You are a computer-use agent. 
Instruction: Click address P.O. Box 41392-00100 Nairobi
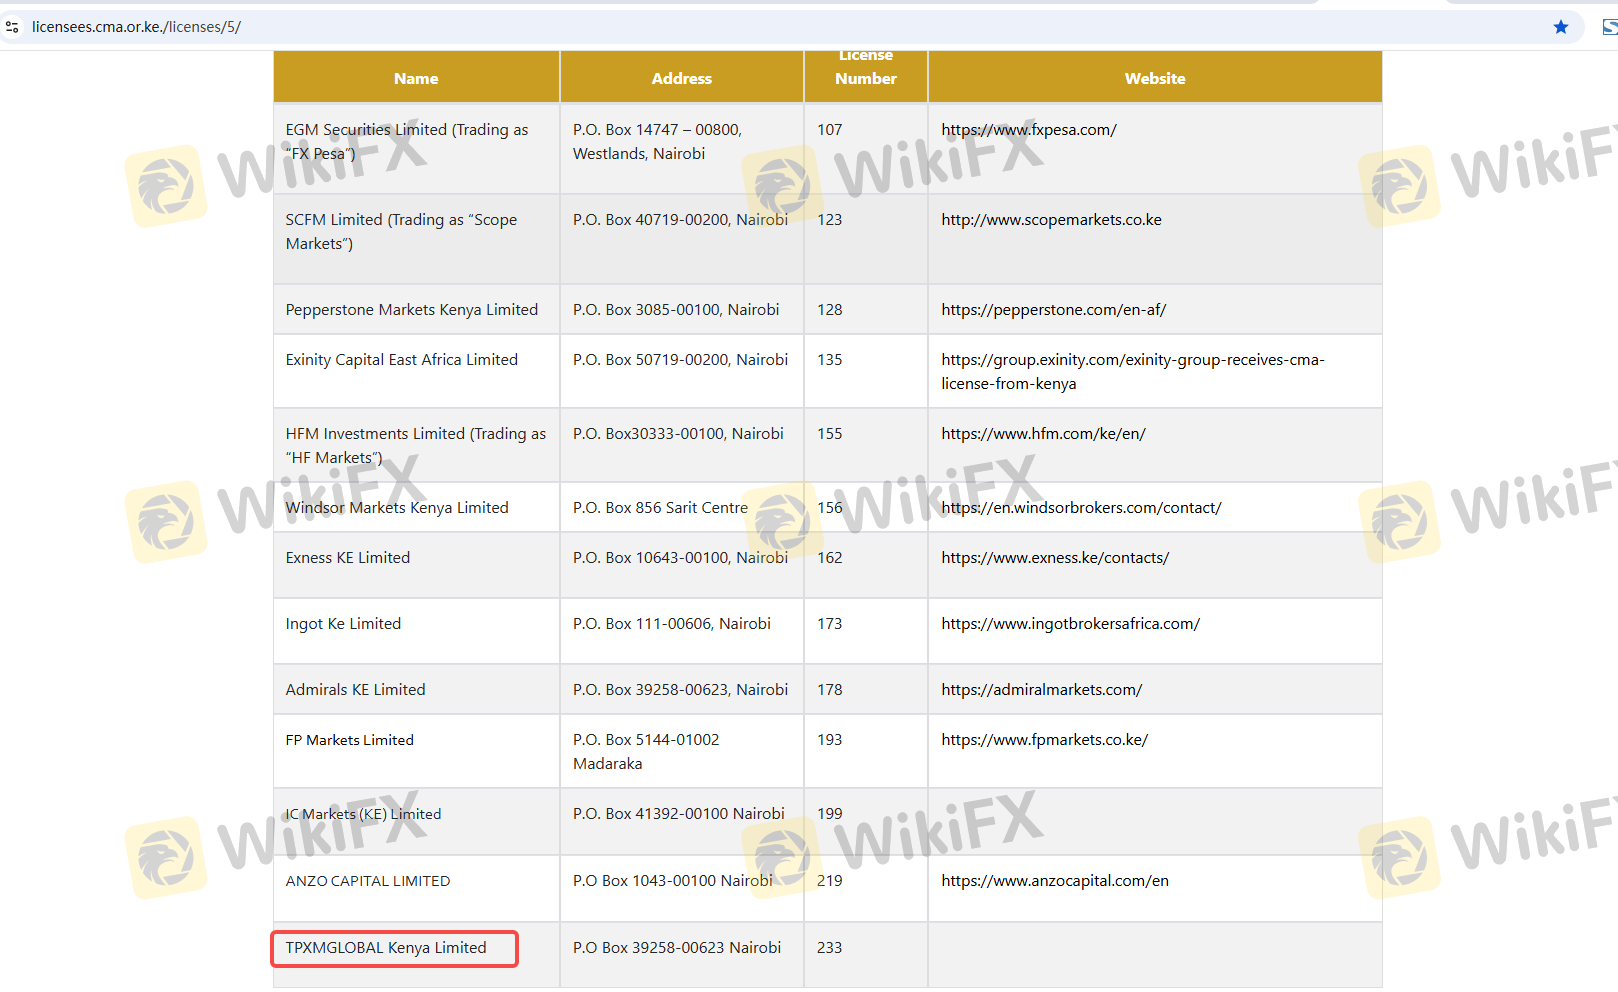(x=679, y=814)
